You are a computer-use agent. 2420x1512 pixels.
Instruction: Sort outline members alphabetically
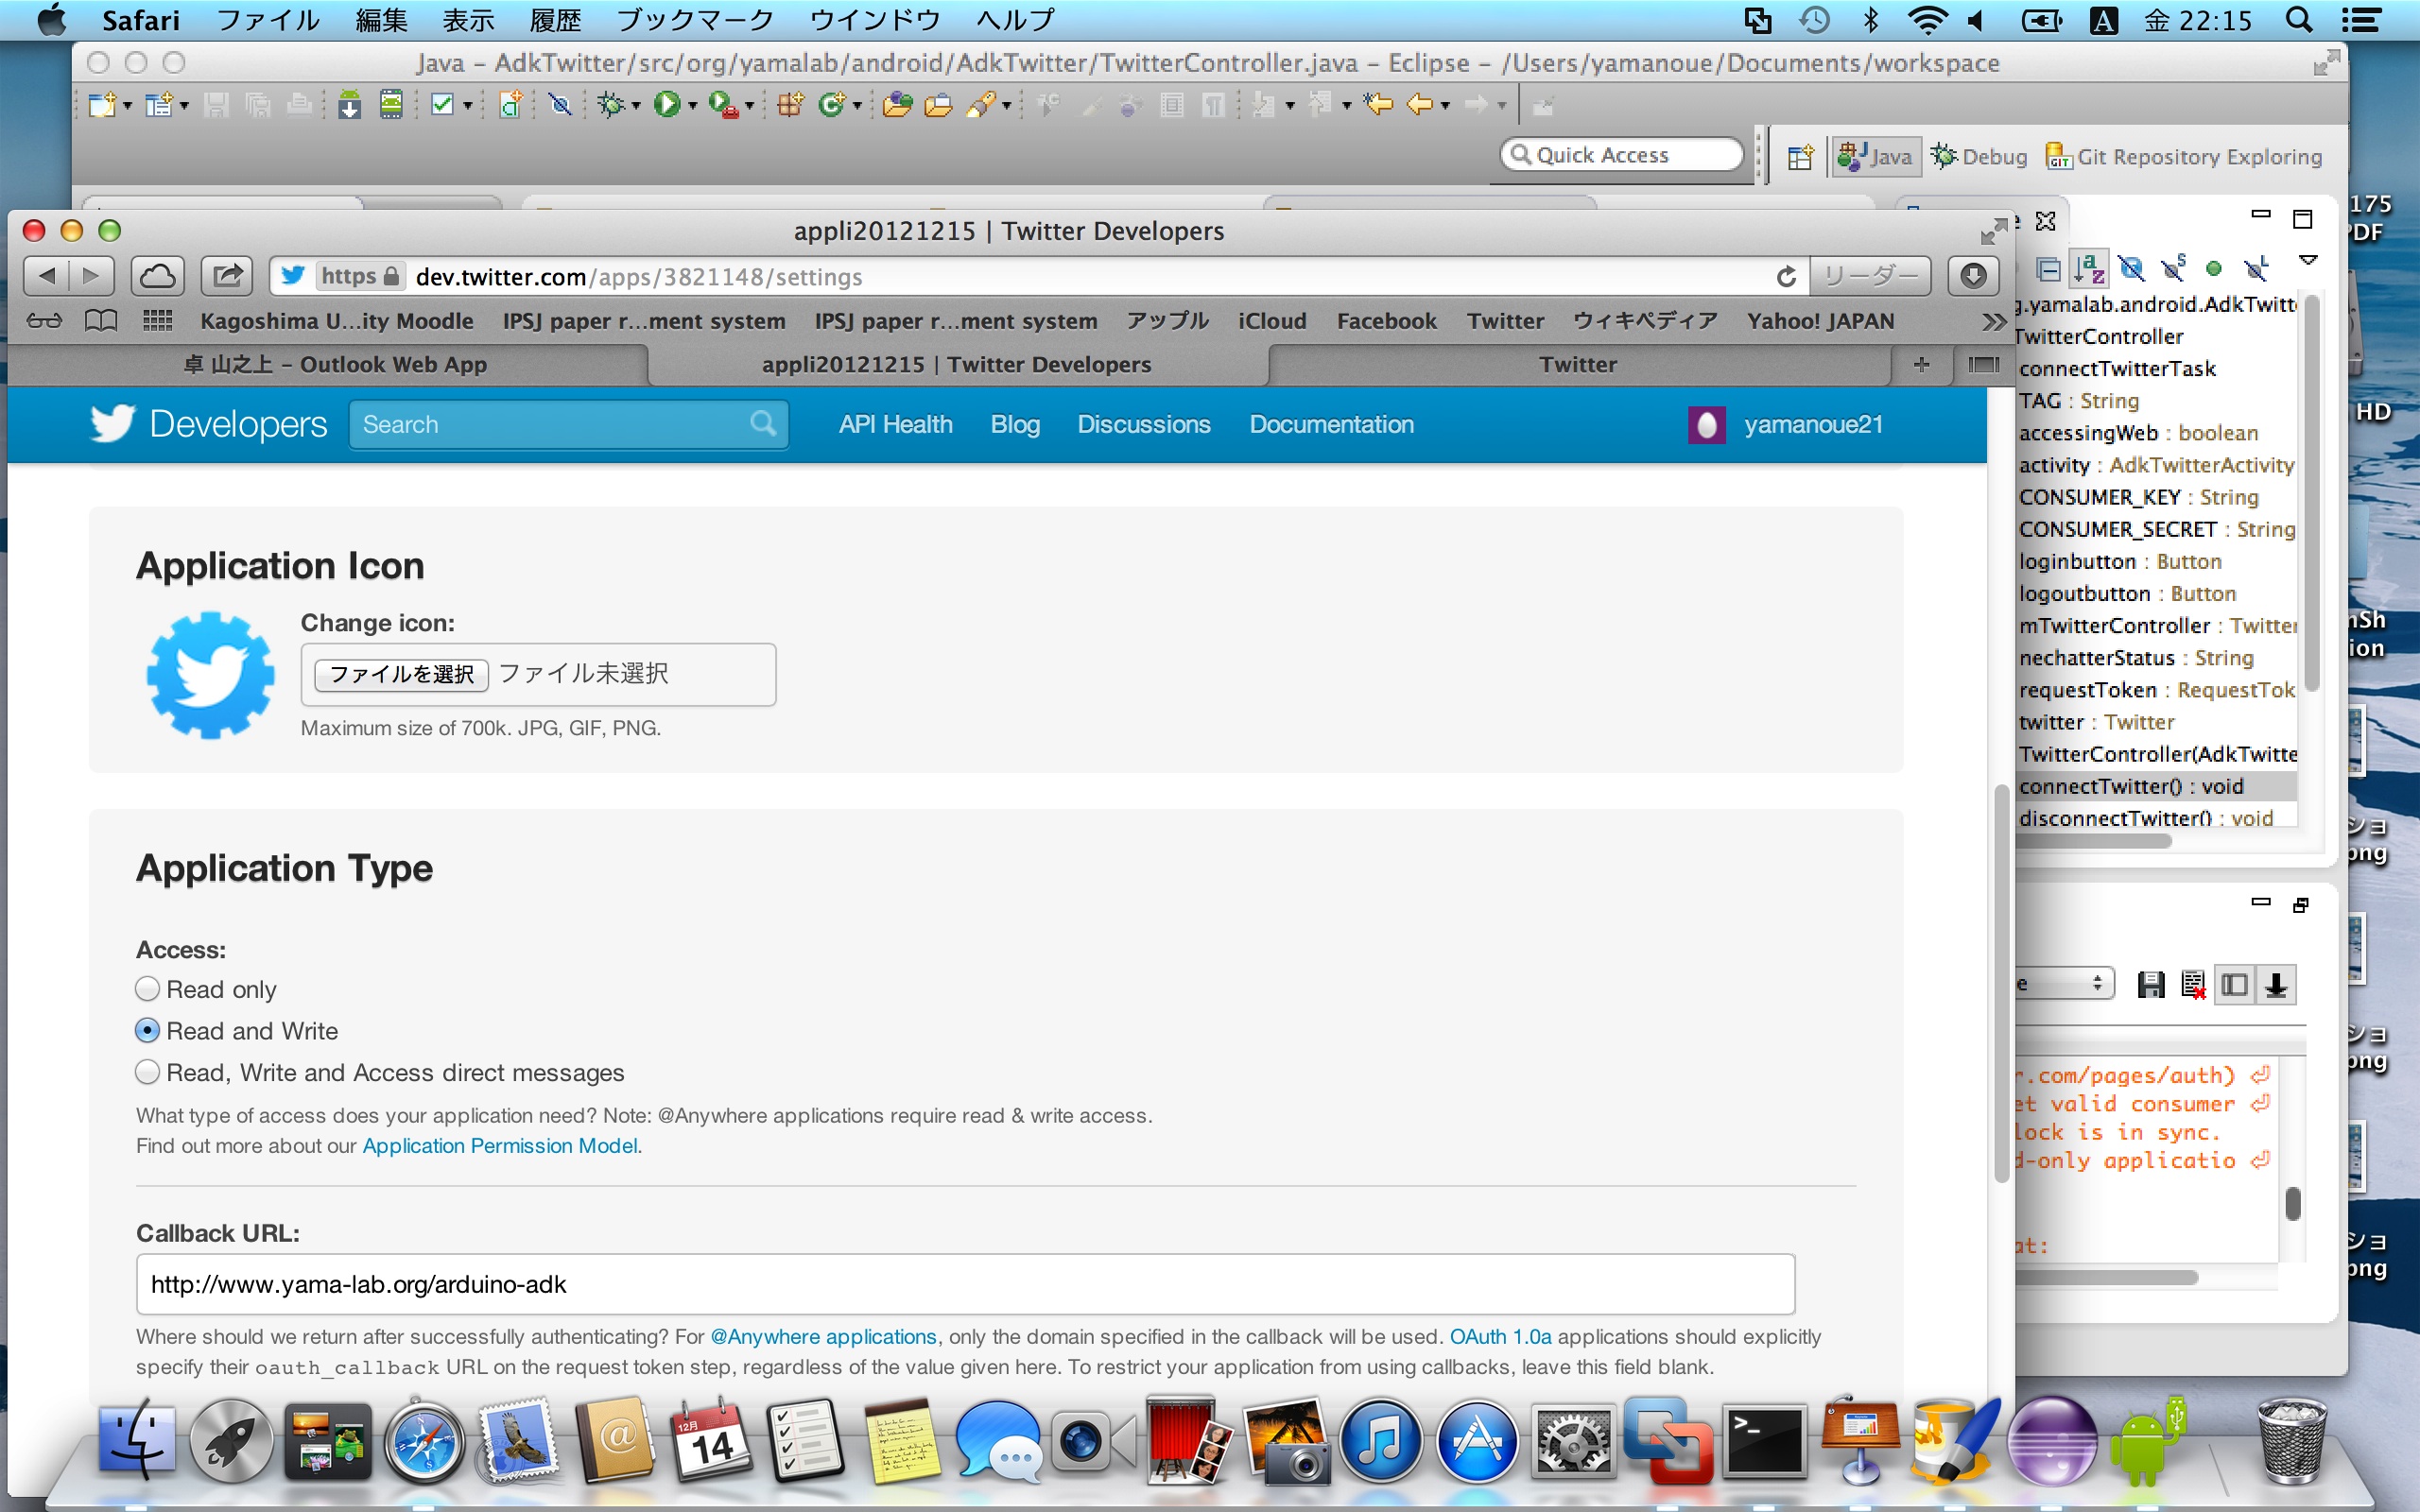(2089, 268)
